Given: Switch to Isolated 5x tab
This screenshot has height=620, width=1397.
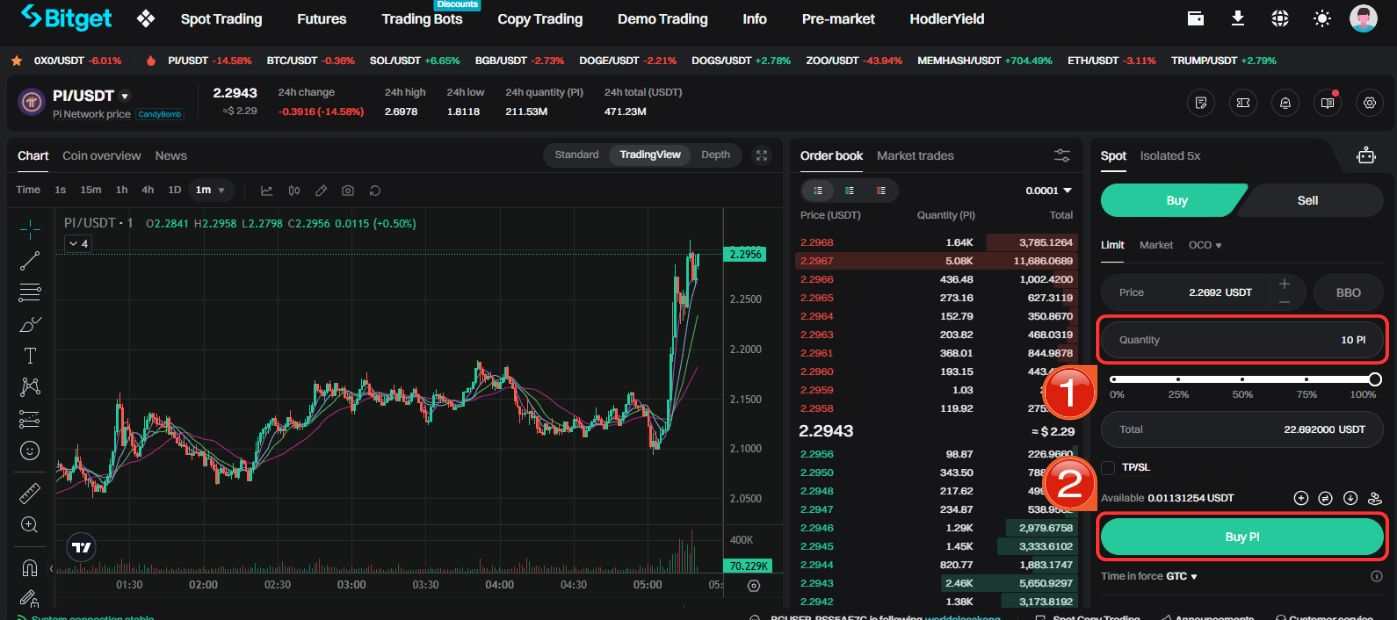Looking at the screenshot, I should coord(1170,155).
